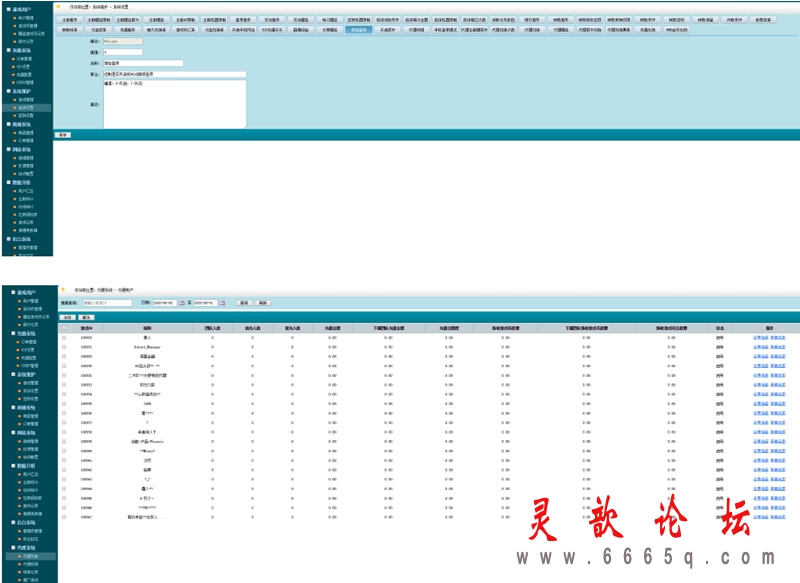Focus the start date input field
The image size is (800, 583).
(164, 303)
